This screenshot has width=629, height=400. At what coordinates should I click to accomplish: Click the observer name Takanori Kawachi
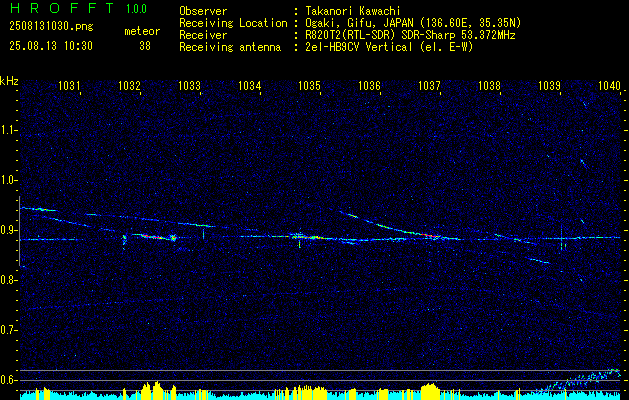click(353, 11)
